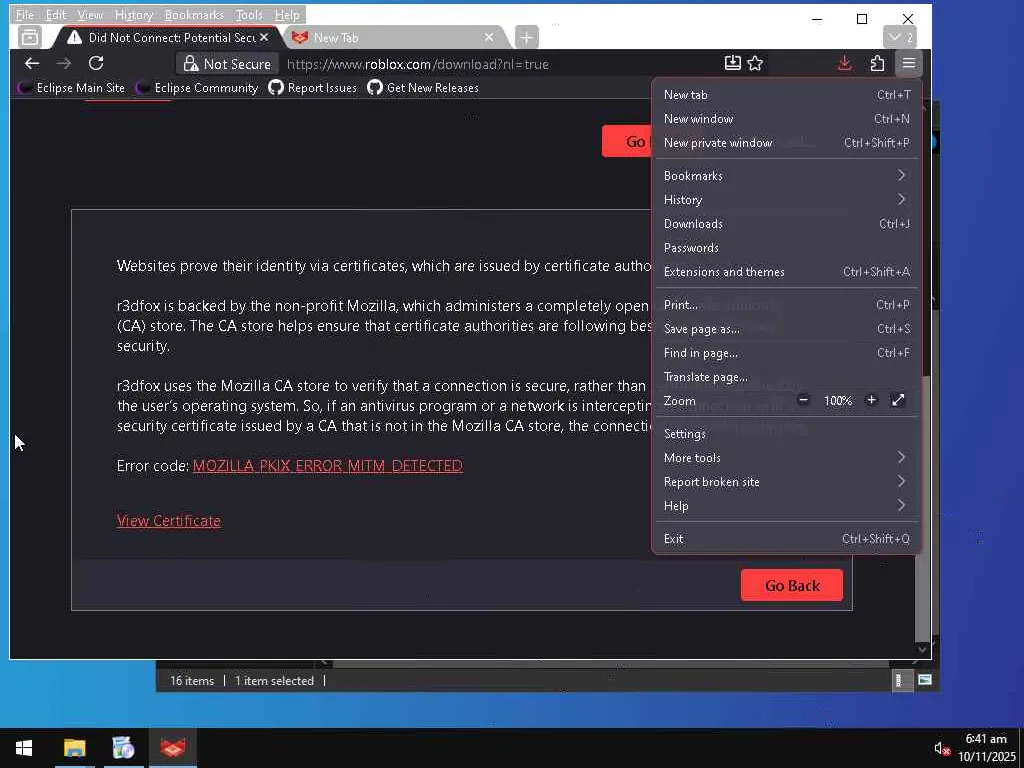Choose Save page as...

tap(786, 329)
